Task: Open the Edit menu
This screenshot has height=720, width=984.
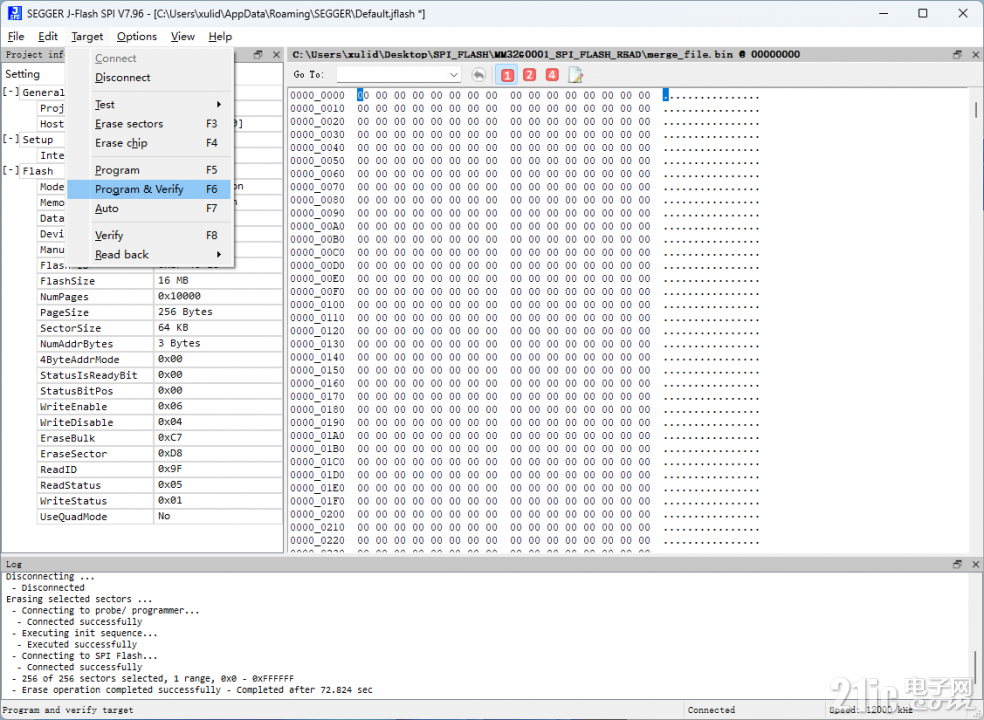Action: [48, 36]
